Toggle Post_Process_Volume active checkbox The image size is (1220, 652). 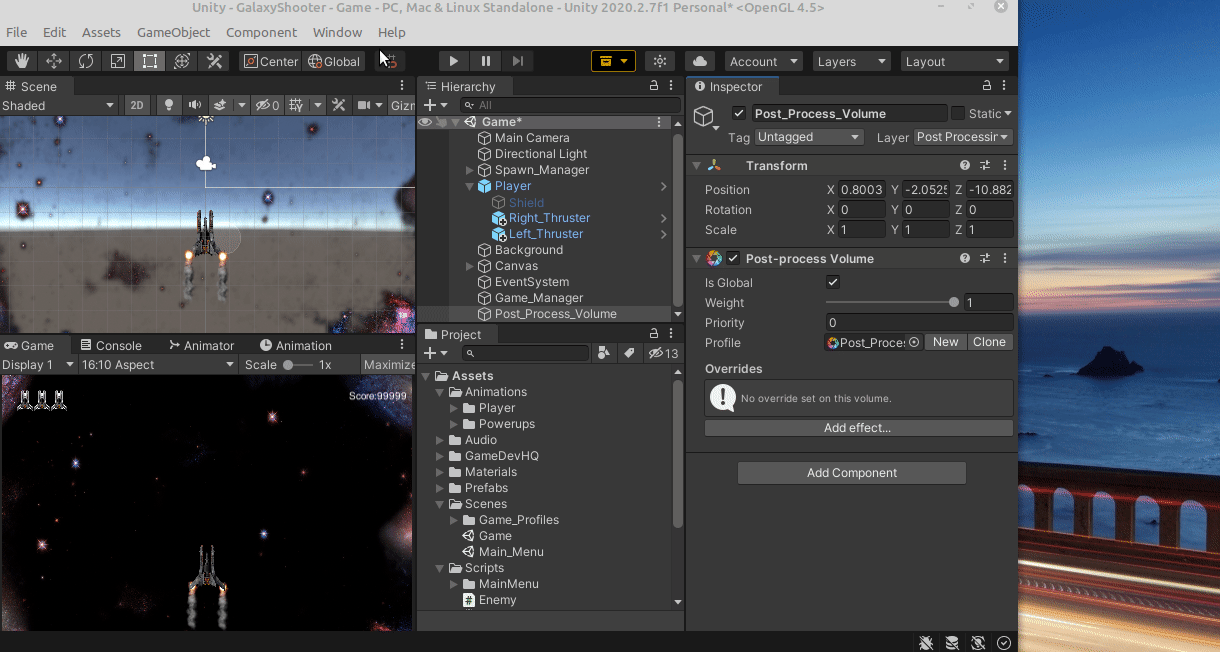tap(739, 113)
